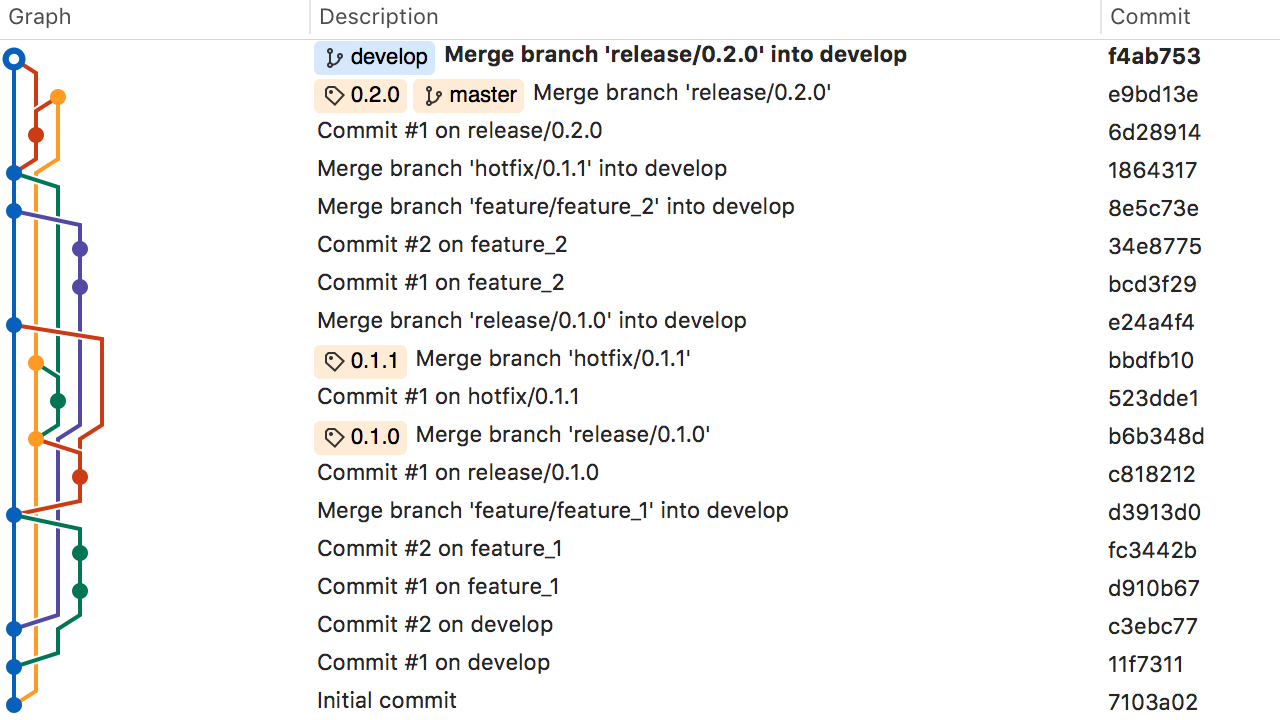Click the tag icon on the 0.1.0 tag
This screenshot has width=1280, height=720.
pyautogui.click(x=334, y=437)
